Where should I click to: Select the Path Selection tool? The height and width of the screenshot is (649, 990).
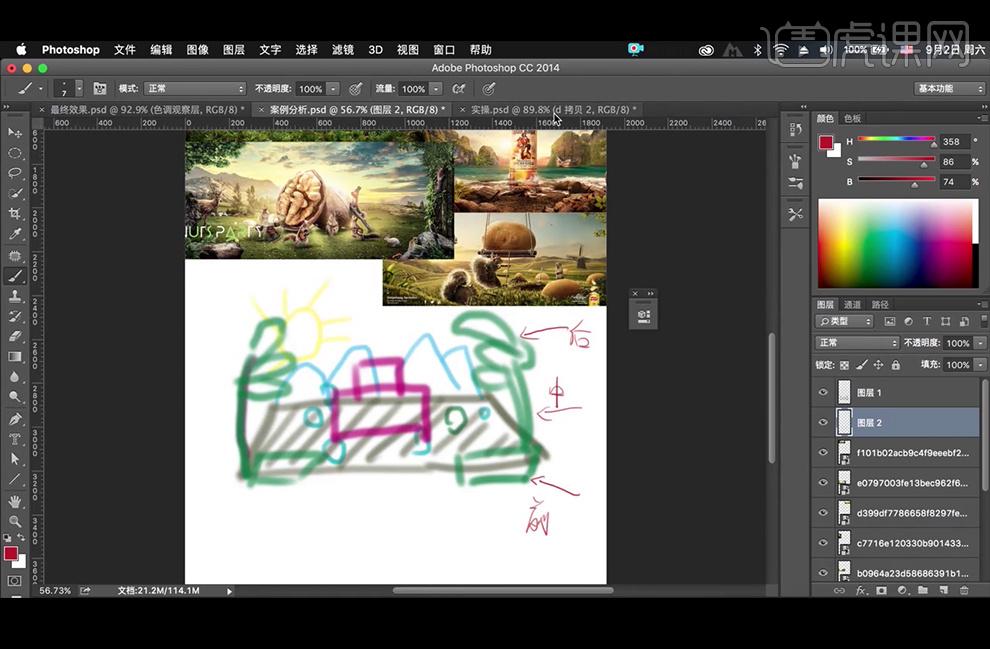(x=15, y=460)
